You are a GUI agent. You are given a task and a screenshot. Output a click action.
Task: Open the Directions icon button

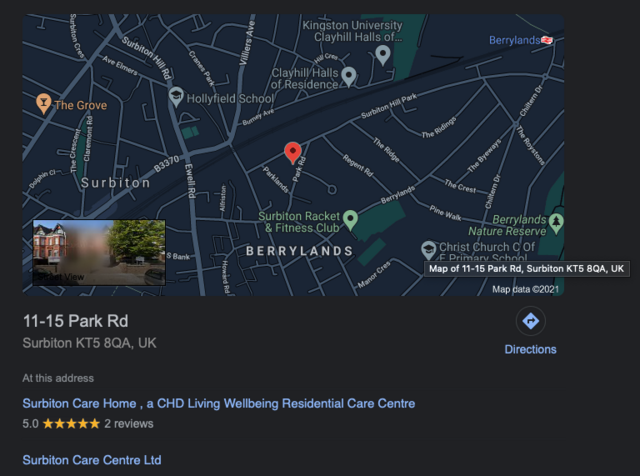click(530, 321)
